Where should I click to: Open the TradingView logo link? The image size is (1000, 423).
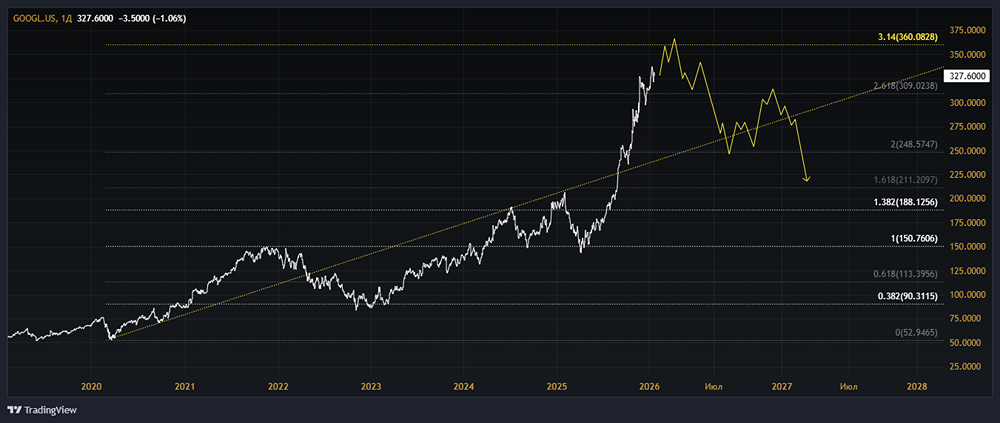[x=42, y=410]
